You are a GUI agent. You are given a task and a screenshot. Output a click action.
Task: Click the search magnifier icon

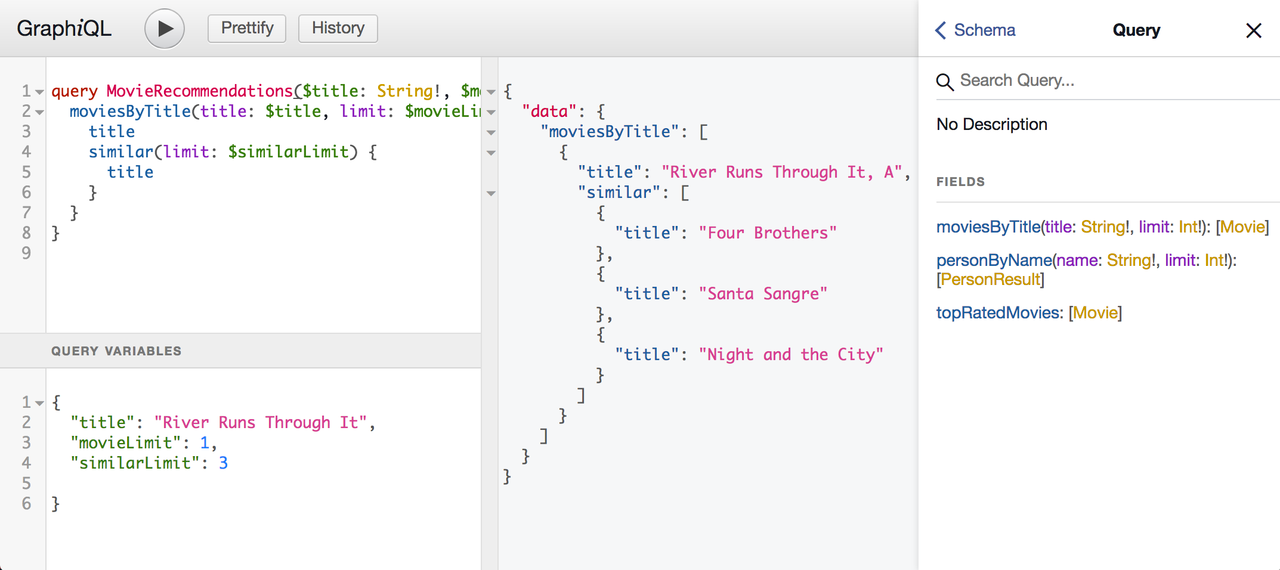point(945,82)
